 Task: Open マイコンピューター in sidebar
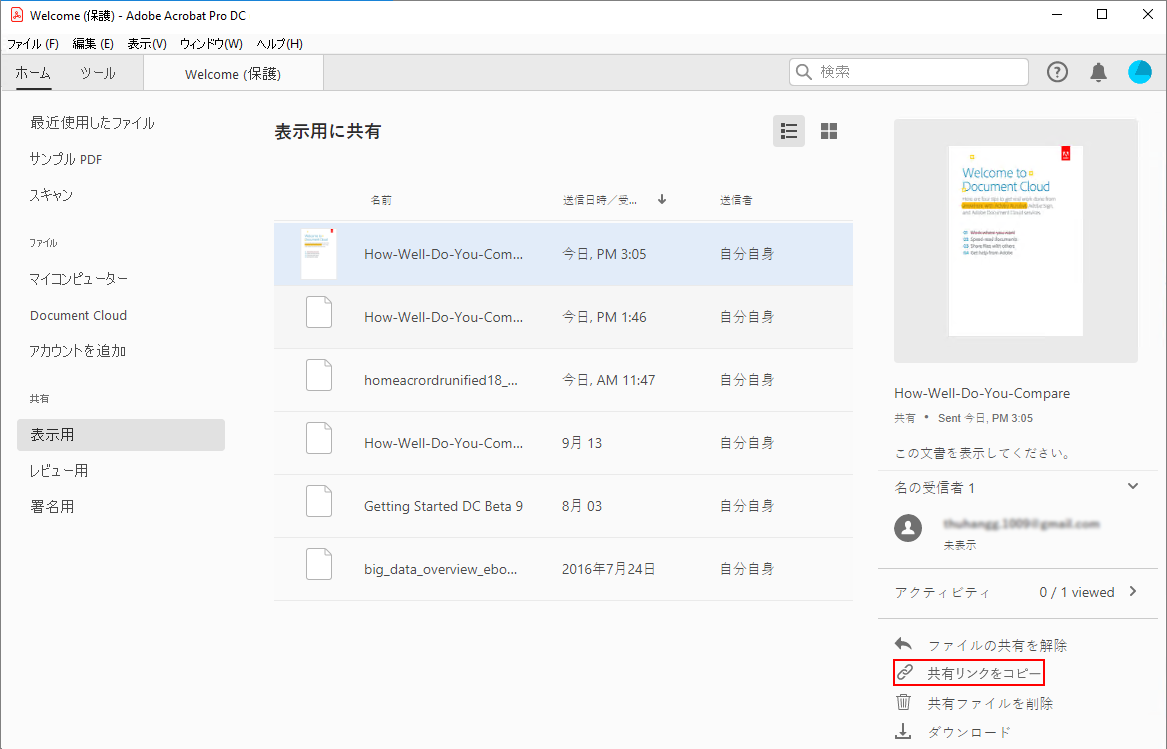pos(78,278)
